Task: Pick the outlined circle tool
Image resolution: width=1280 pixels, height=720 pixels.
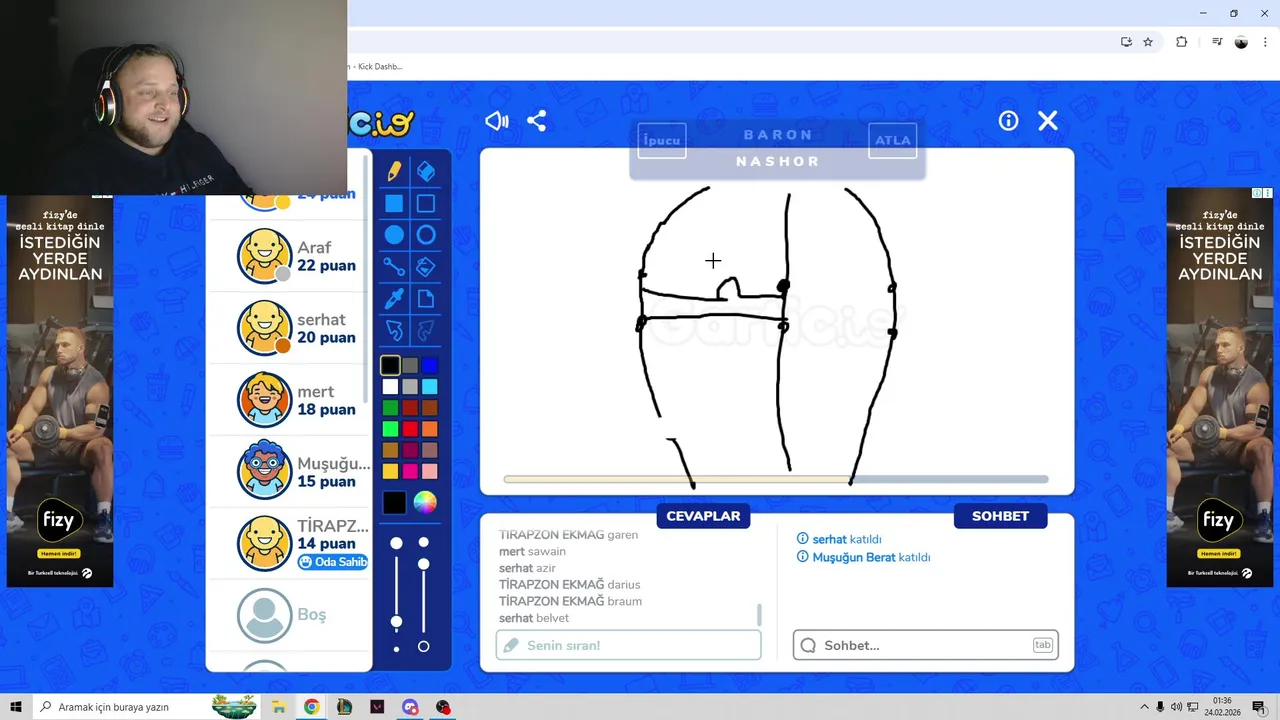Action: click(426, 235)
